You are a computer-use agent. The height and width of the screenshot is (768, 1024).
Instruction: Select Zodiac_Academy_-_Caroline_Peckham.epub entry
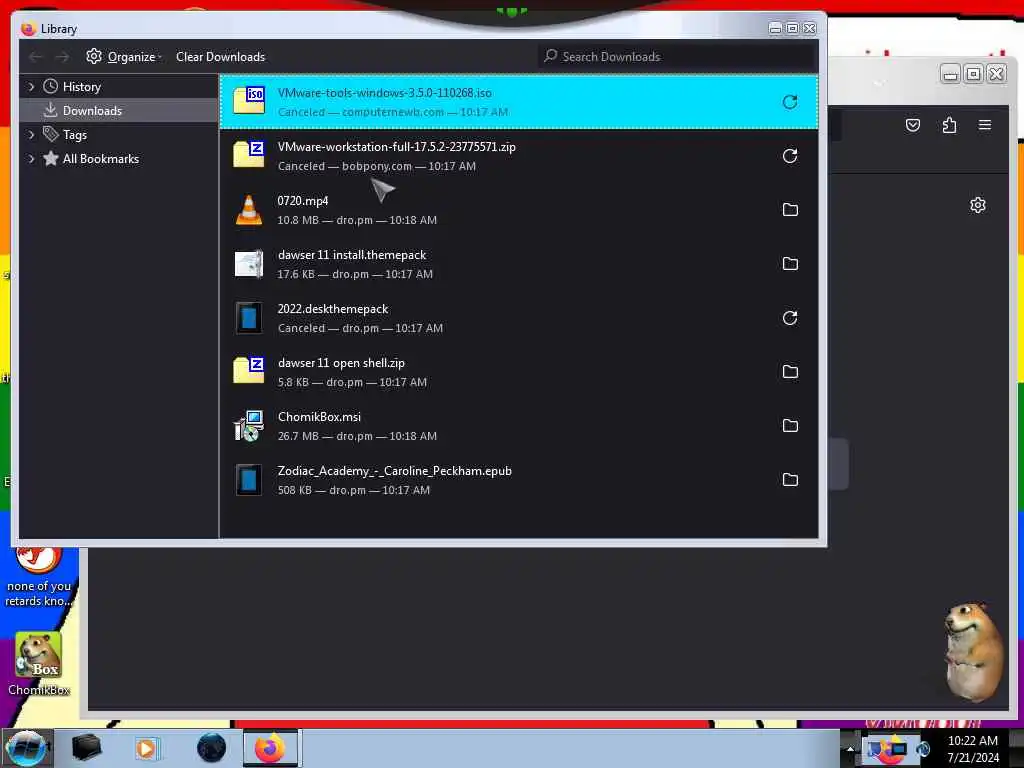[x=519, y=480]
